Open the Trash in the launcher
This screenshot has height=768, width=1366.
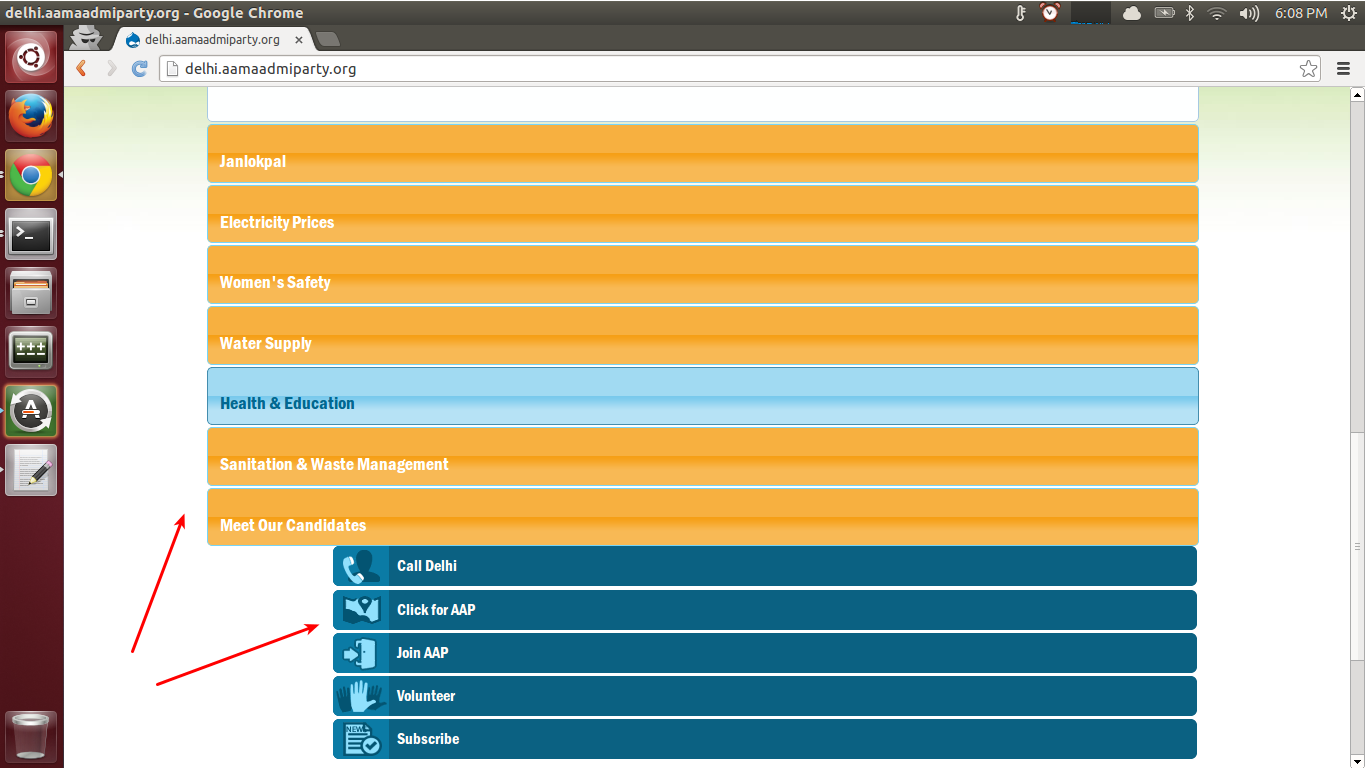pyautogui.click(x=32, y=737)
